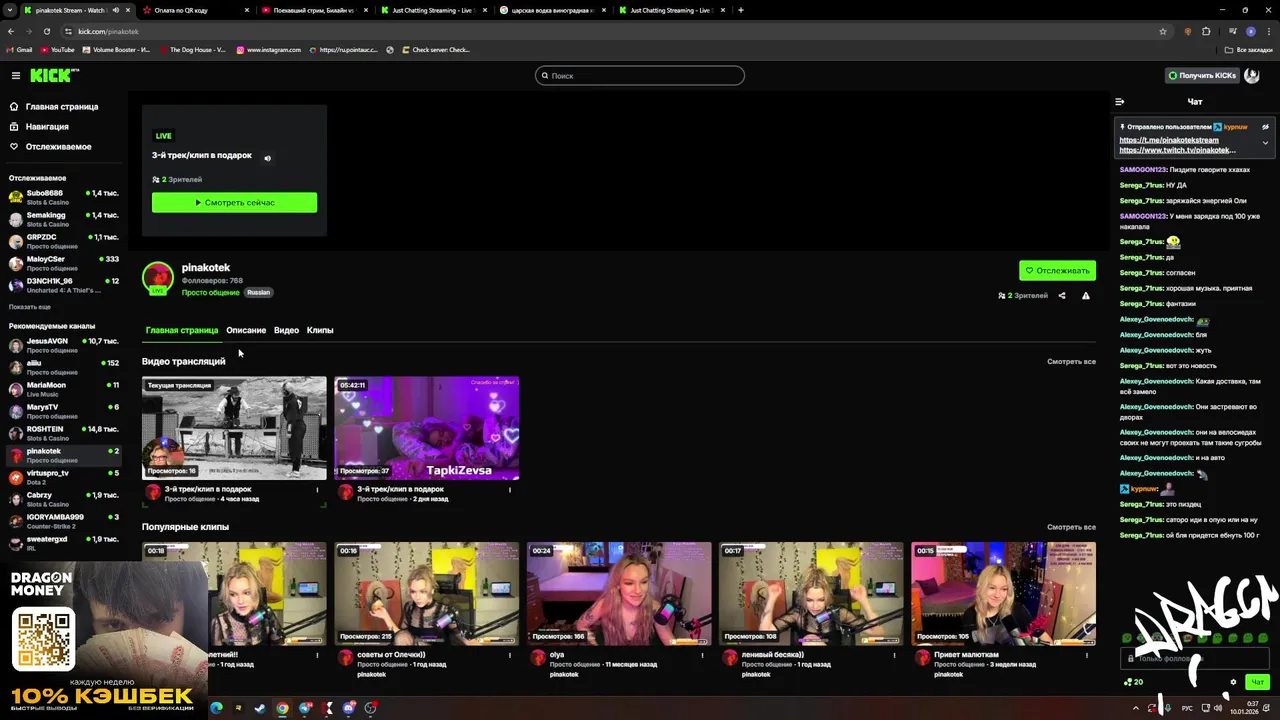Reload the page
The image size is (1280, 720).
click(46, 31)
